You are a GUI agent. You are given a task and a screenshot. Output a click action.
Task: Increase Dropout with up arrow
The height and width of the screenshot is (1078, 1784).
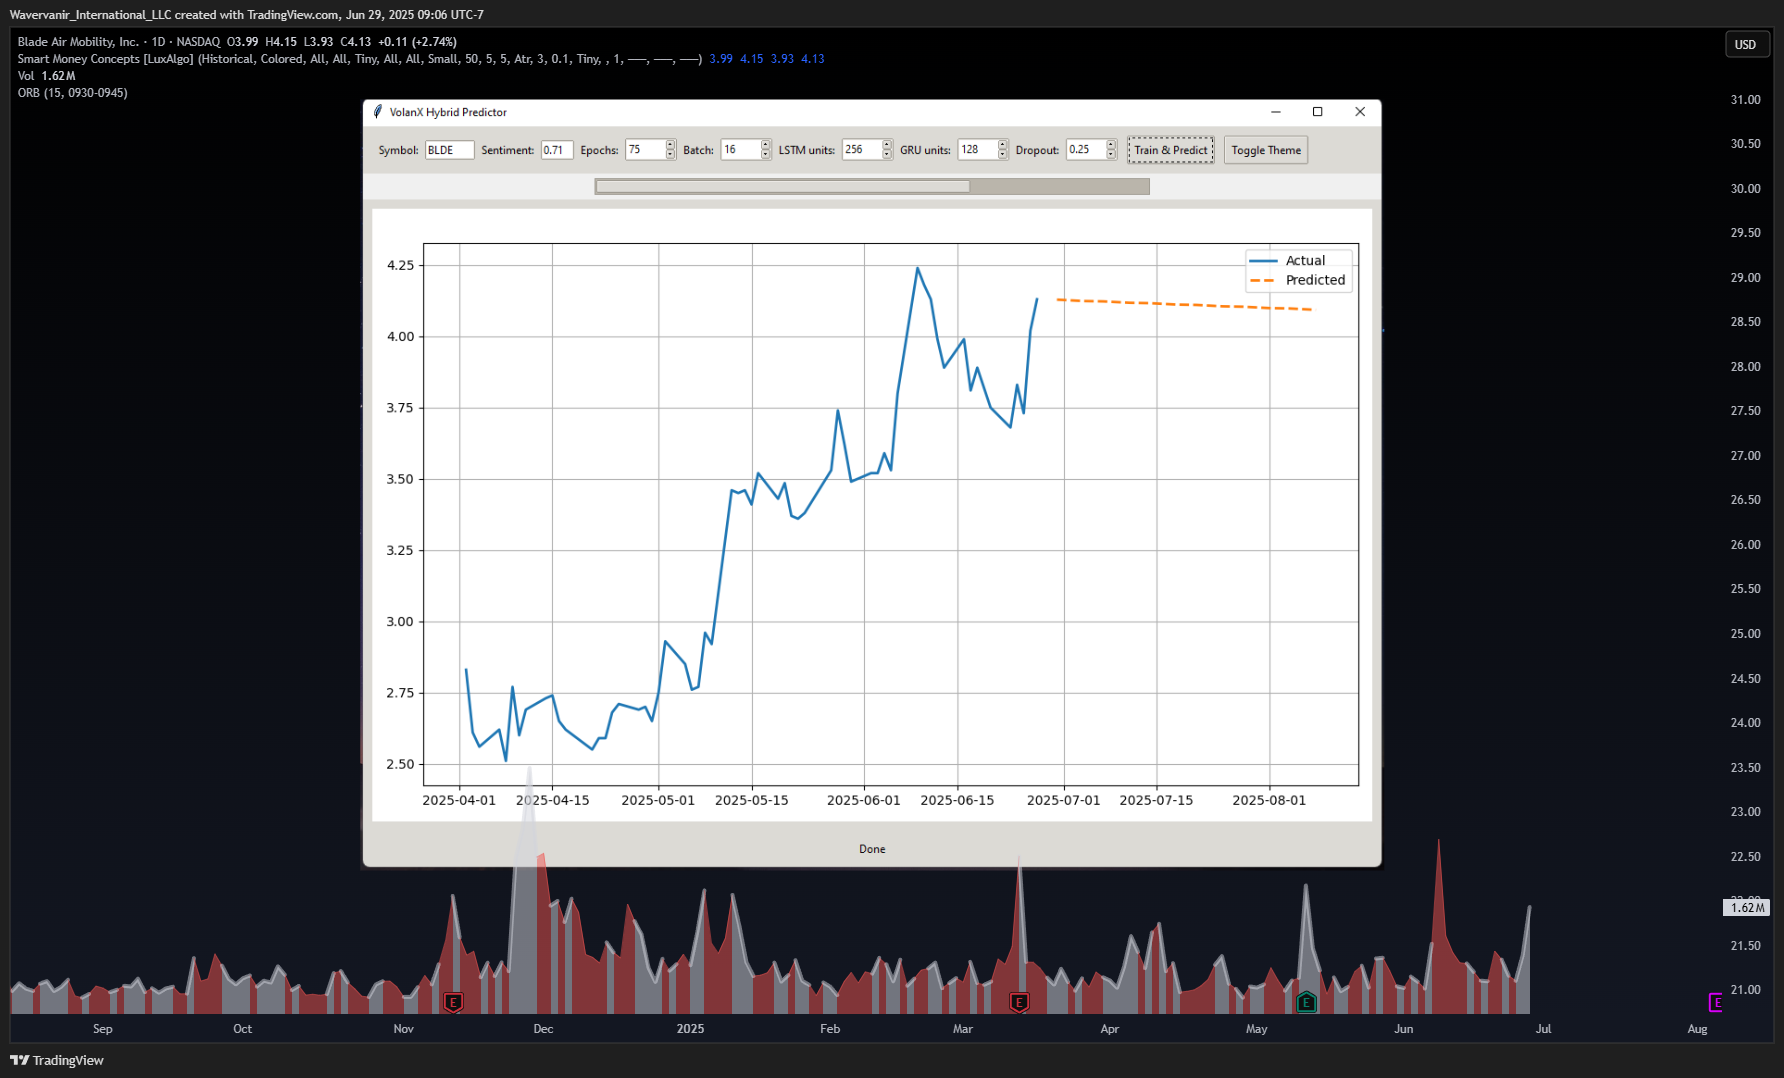tap(1111, 145)
